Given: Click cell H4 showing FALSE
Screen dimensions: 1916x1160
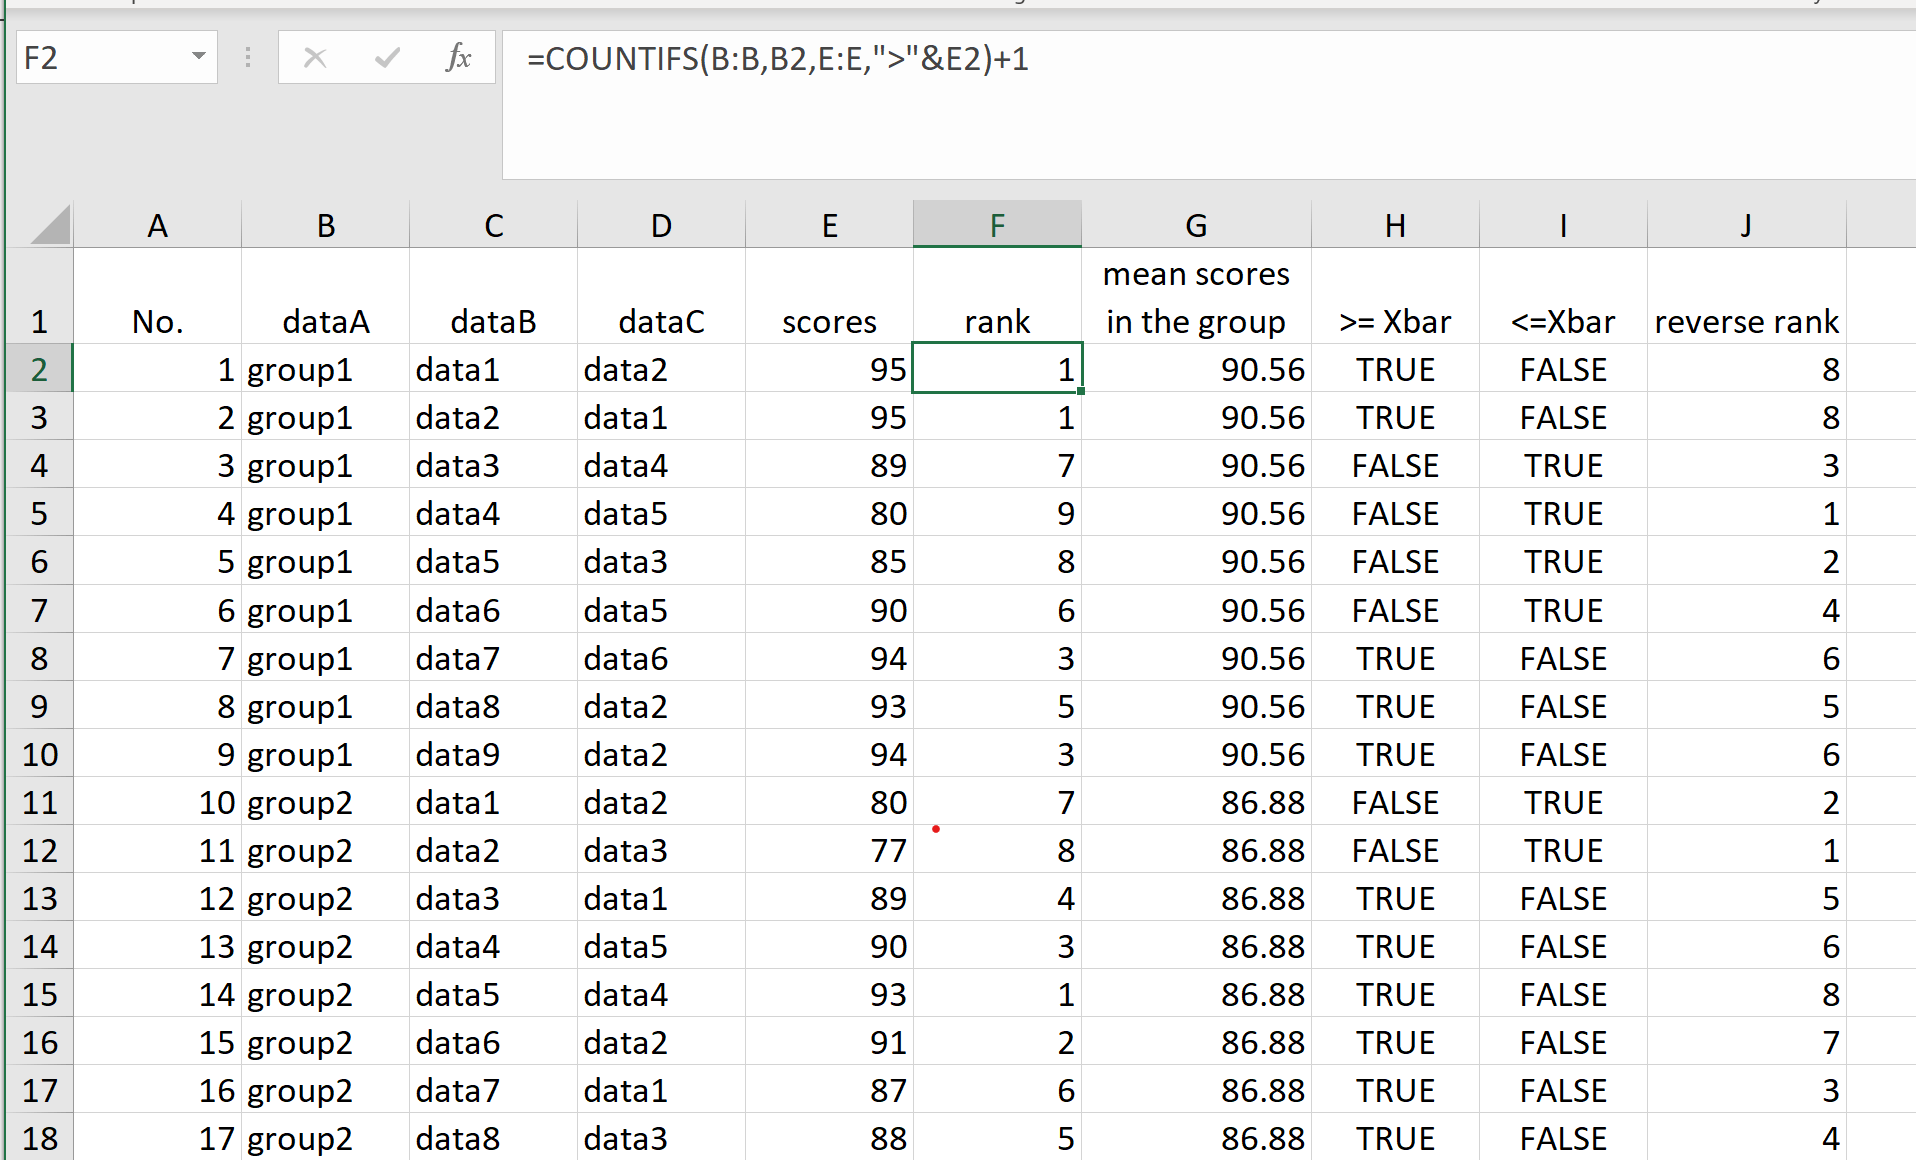Looking at the screenshot, I should tap(1395, 465).
